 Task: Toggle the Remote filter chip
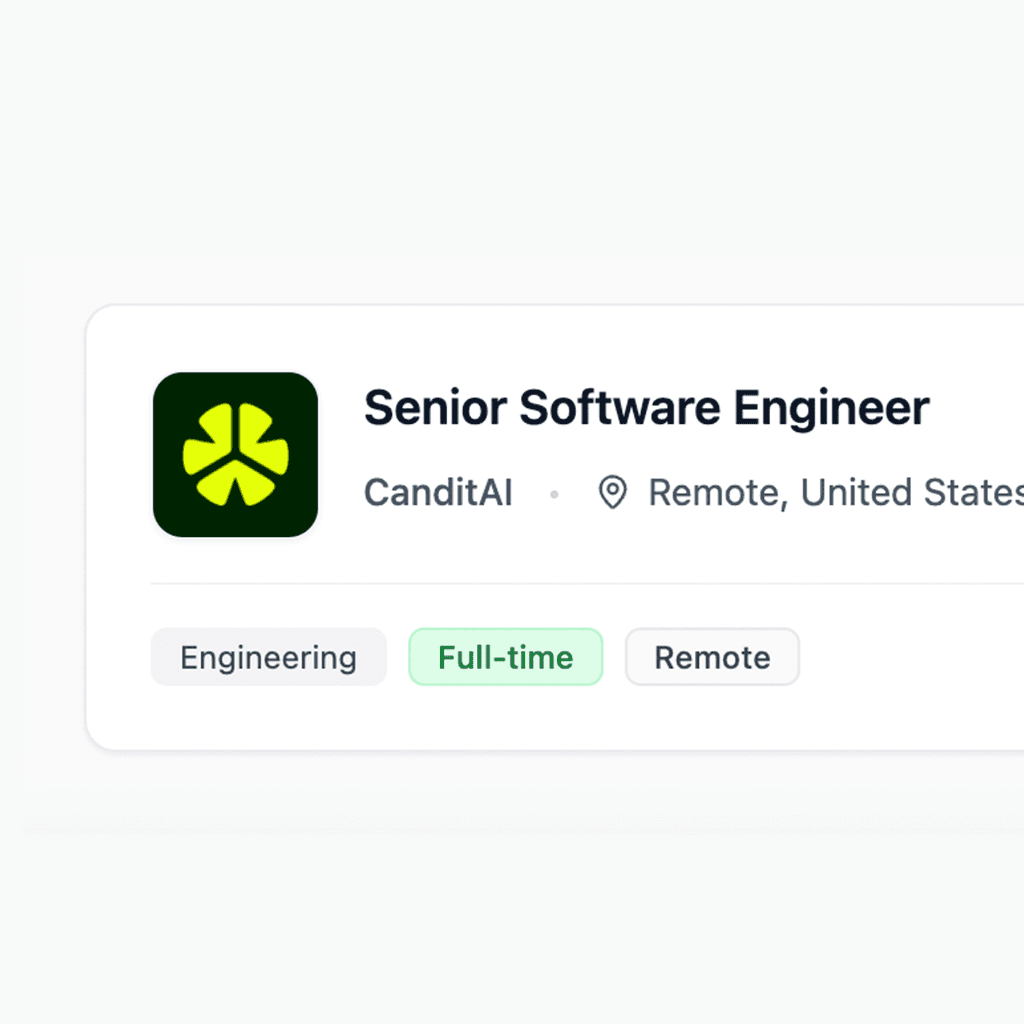pos(712,657)
